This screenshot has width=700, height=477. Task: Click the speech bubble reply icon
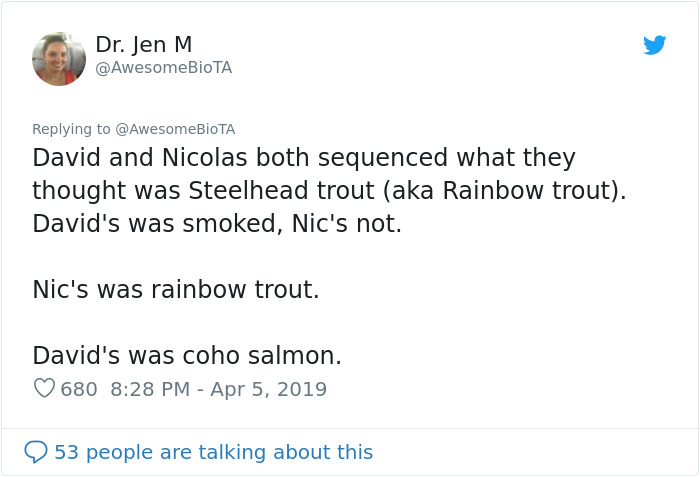36,452
